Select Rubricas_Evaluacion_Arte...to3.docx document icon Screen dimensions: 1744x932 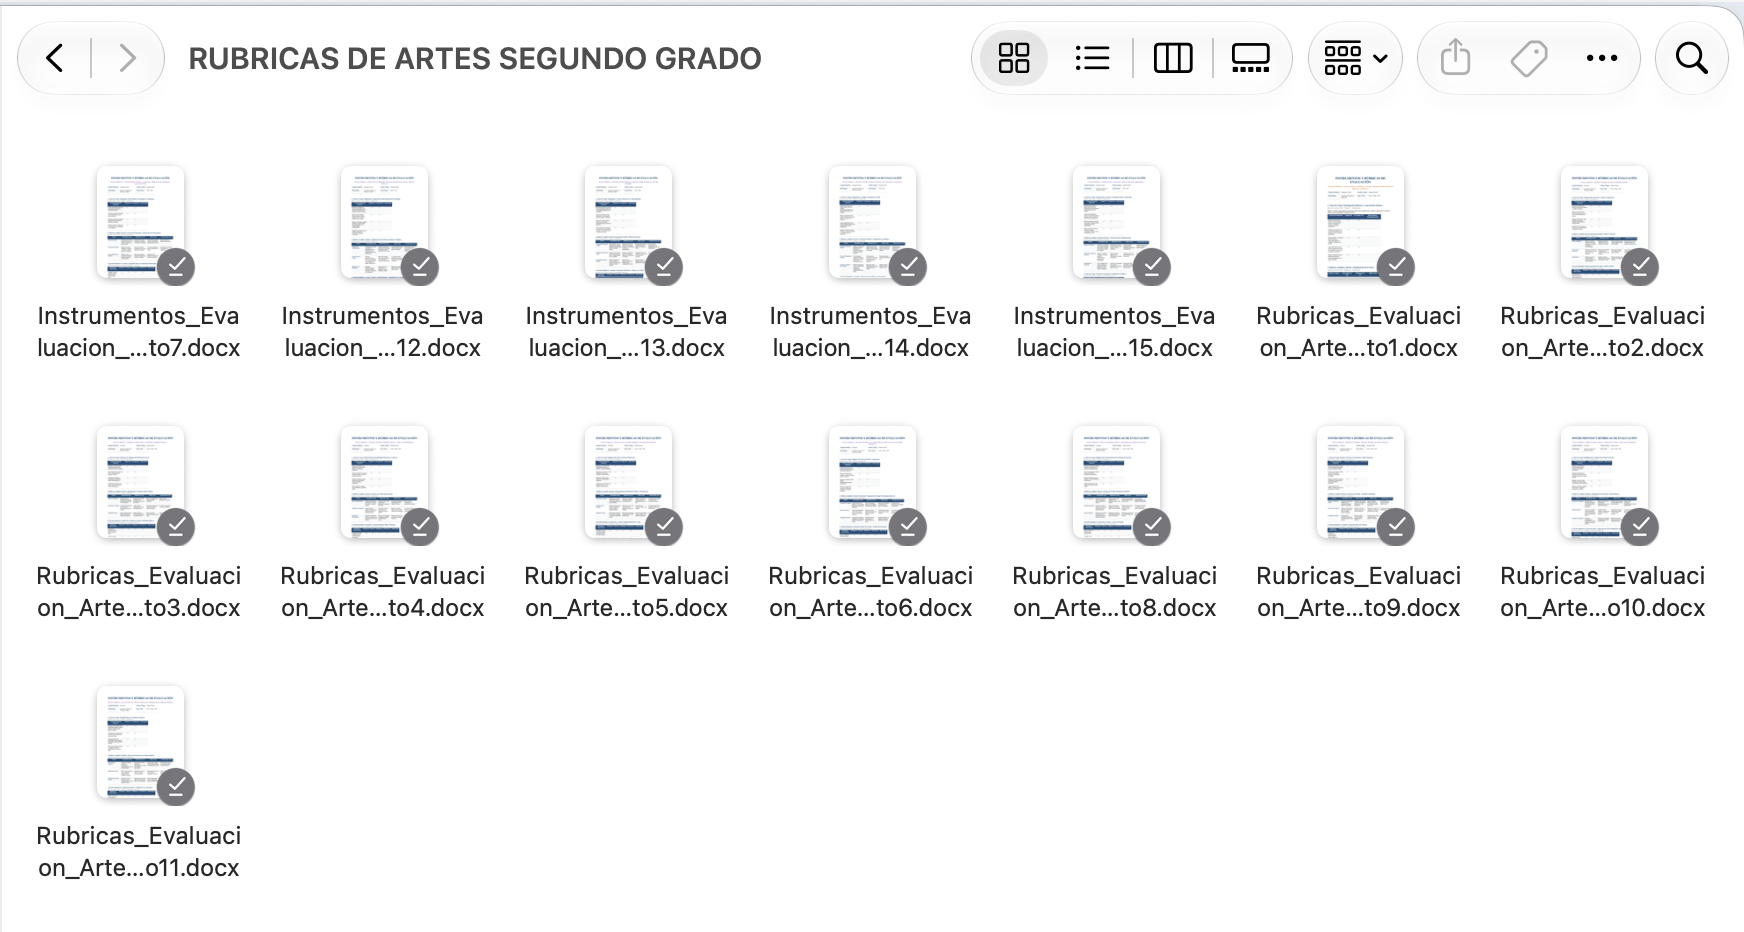[x=140, y=483]
